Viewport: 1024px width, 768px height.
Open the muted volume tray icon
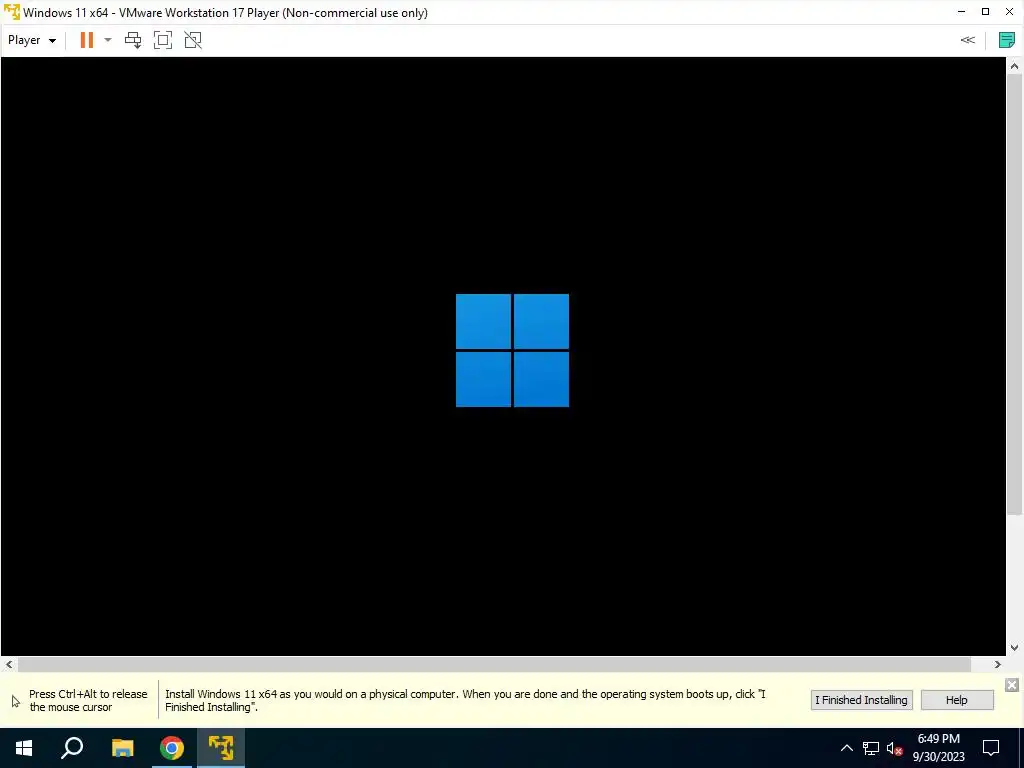(x=894, y=748)
